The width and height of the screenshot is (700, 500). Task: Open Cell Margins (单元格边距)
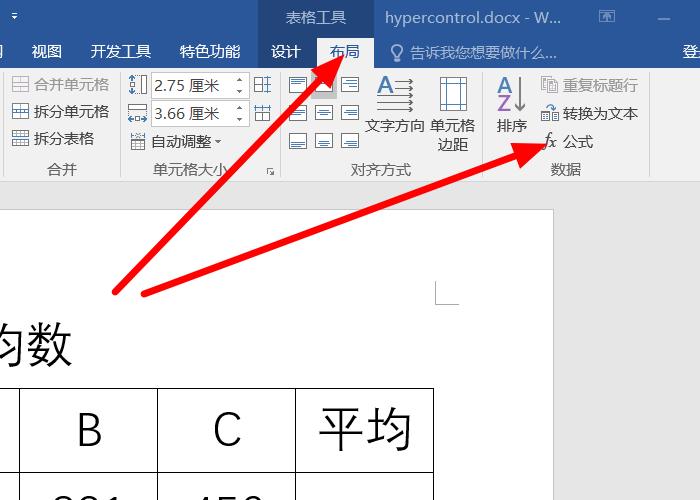453,114
